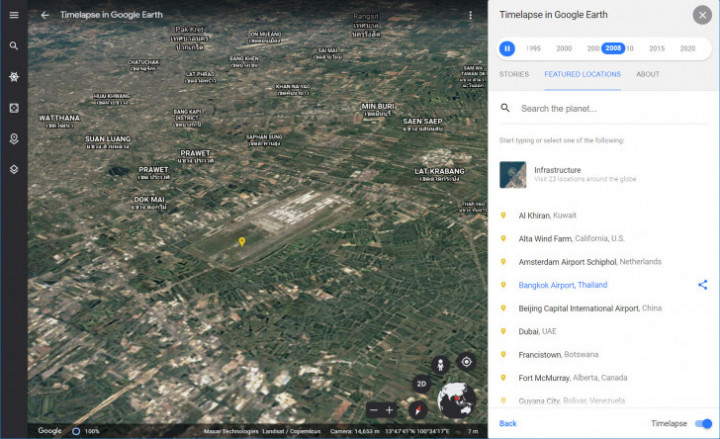Select Bangkok Airport, Thailand
The height and width of the screenshot is (439, 720).
(562, 285)
